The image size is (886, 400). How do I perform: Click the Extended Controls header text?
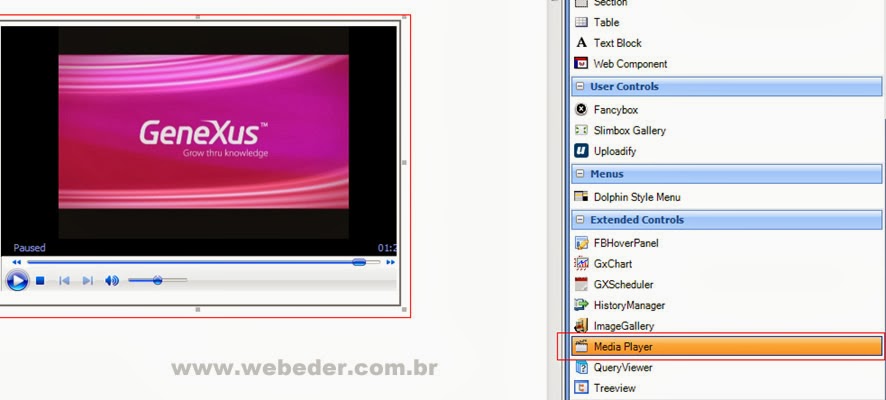point(637,220)
